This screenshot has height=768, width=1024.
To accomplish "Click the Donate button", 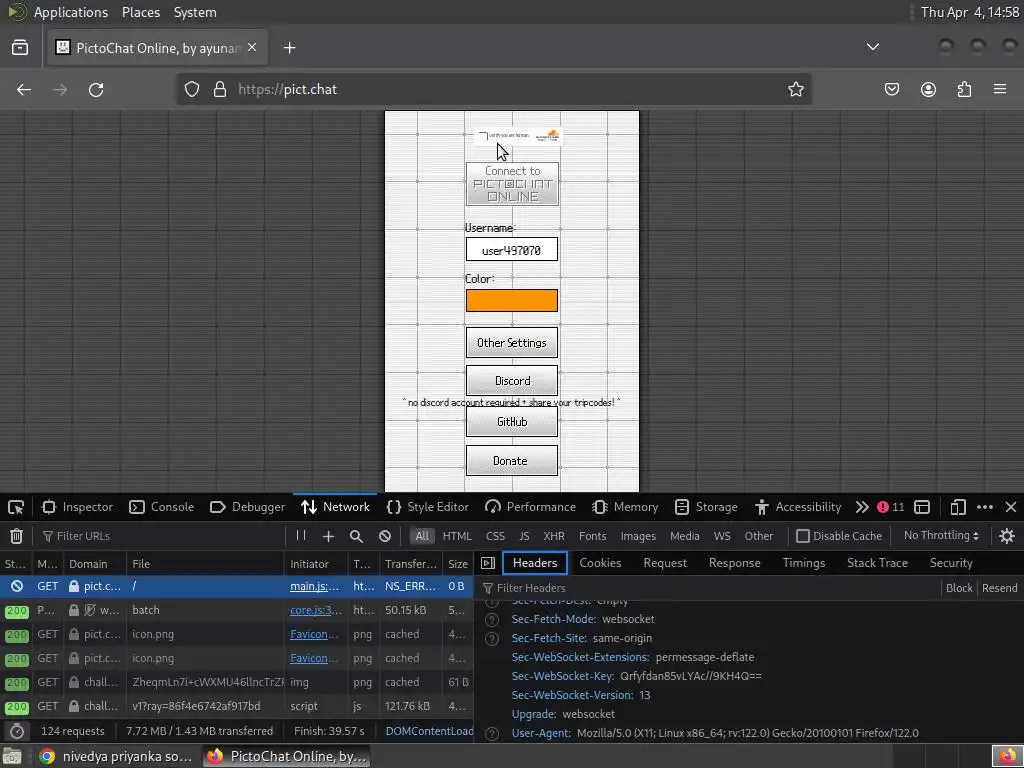I will point(512,460).
